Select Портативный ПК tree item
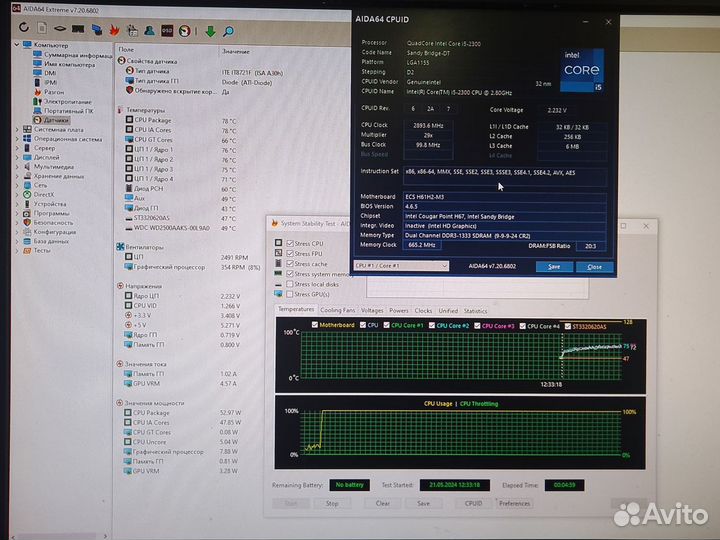 point(63,111)
